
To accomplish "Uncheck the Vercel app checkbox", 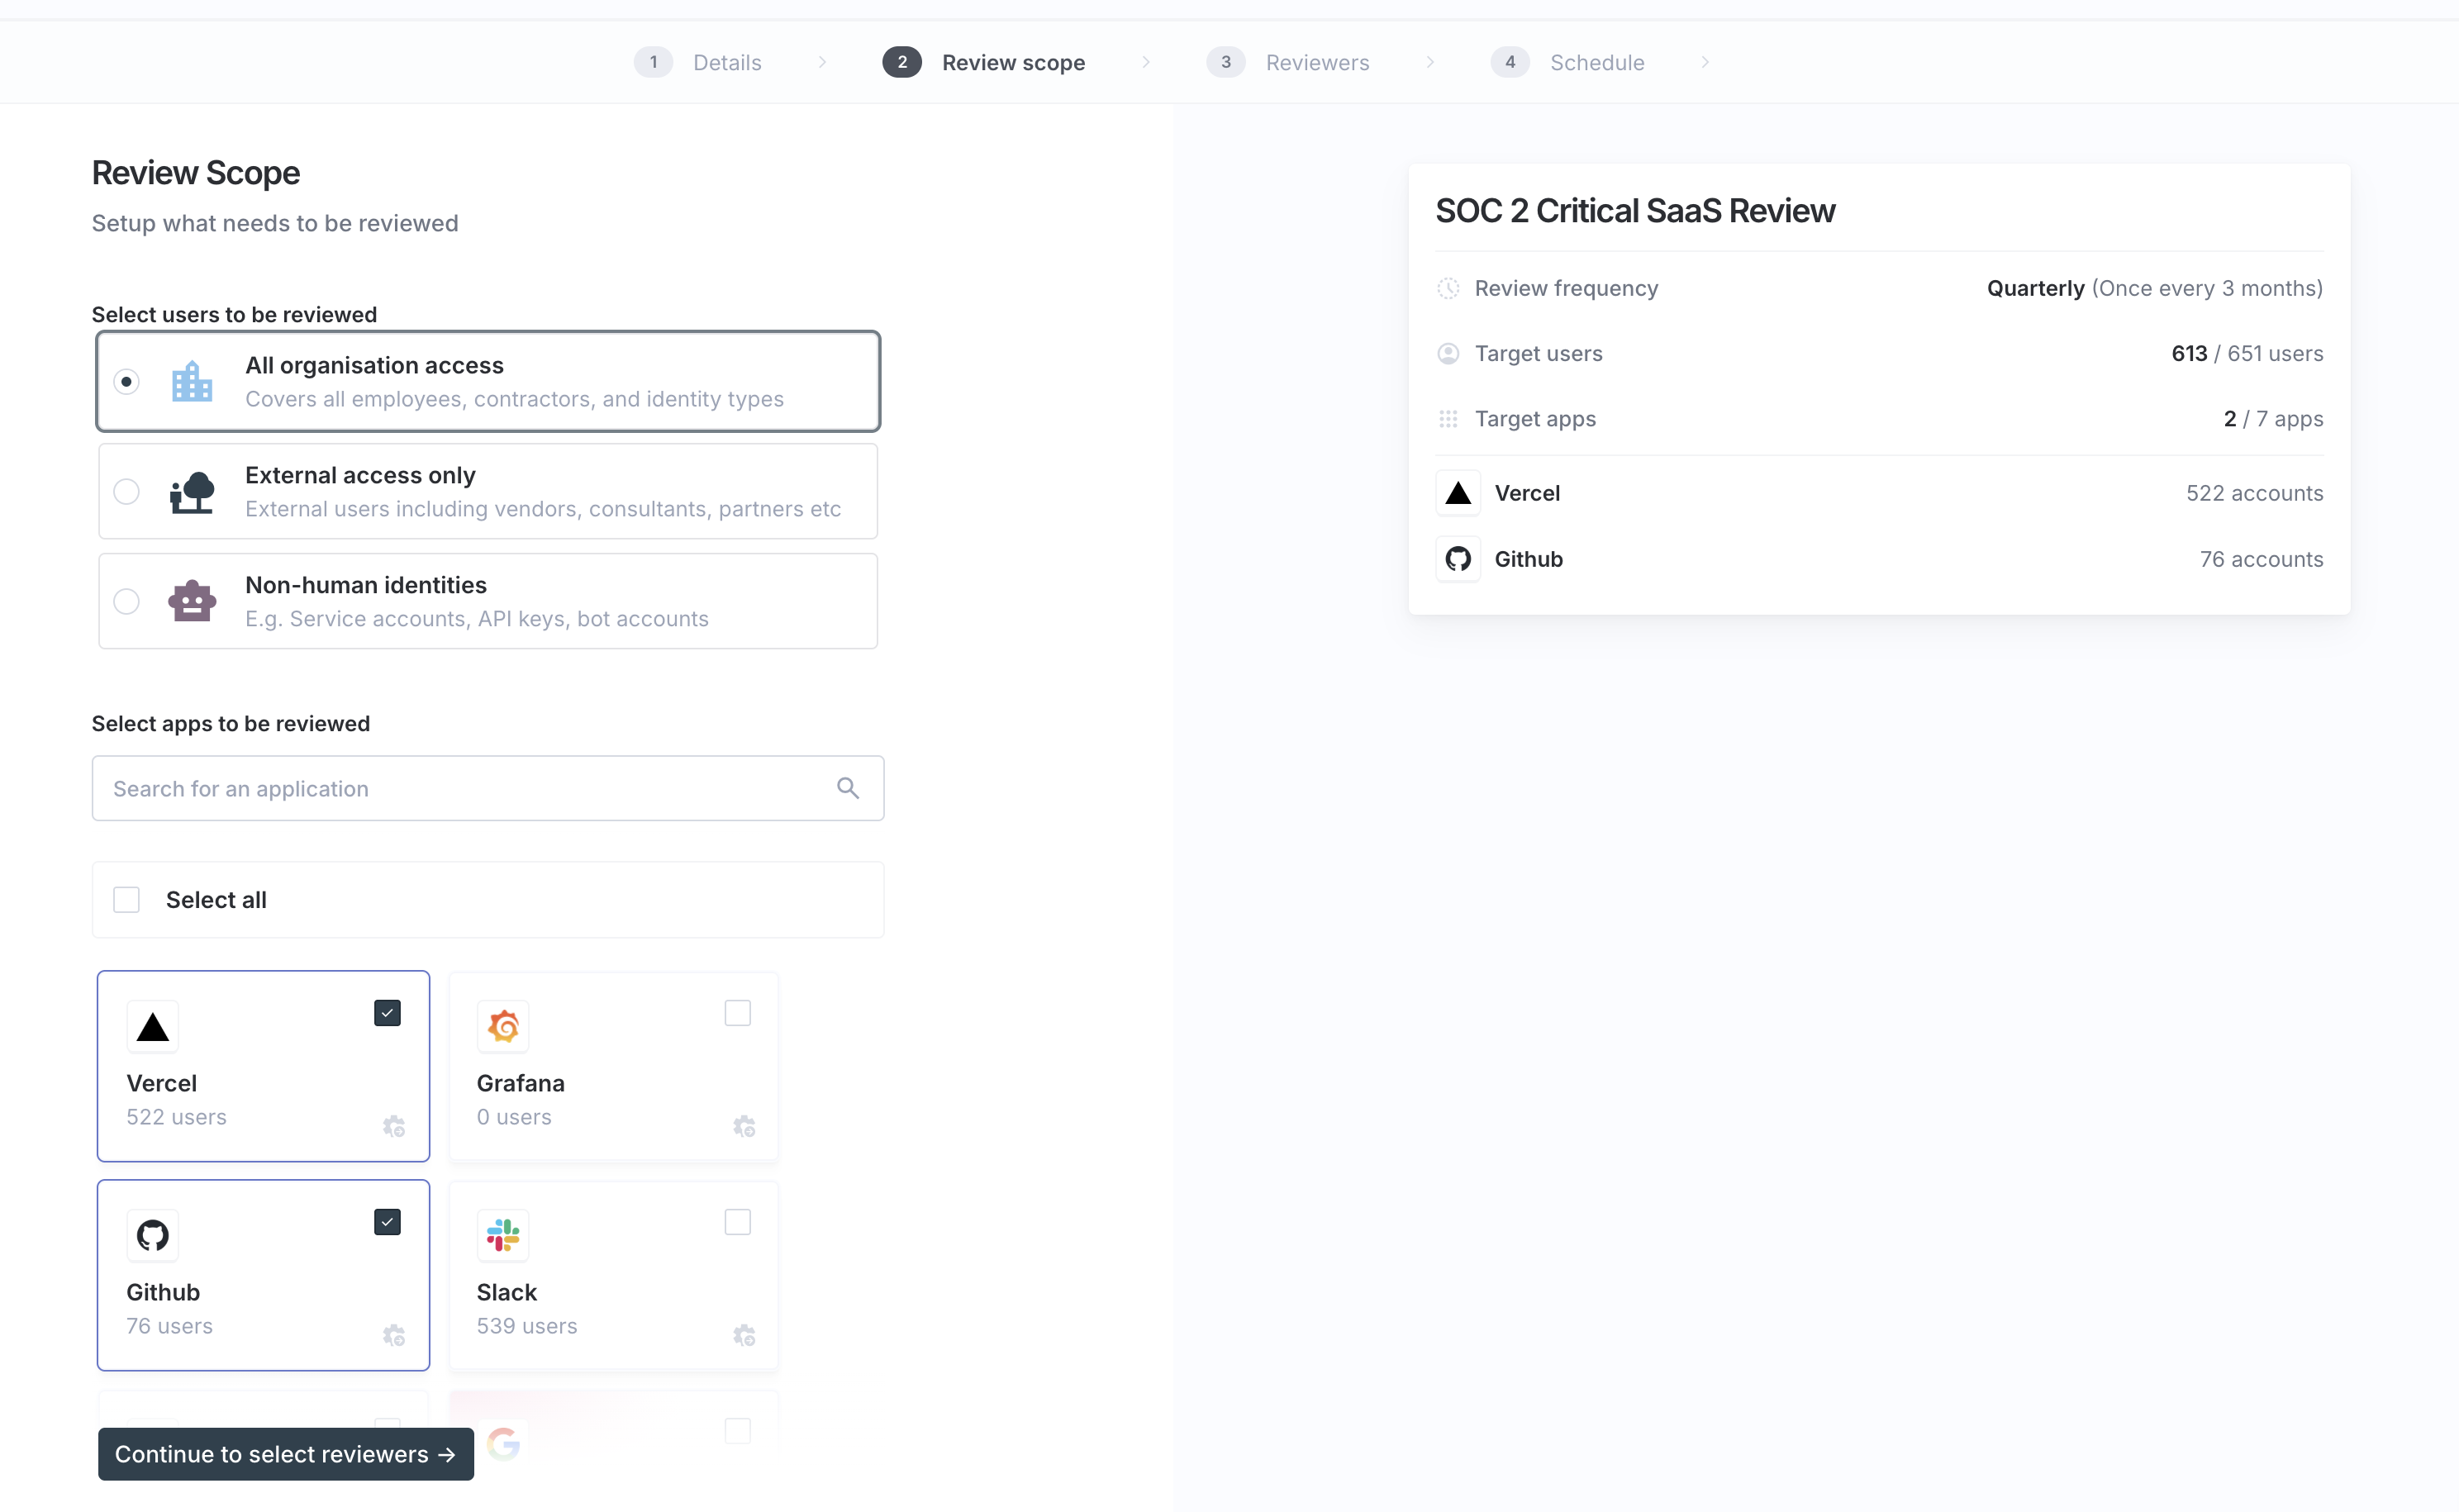I will pos(387,1013).
